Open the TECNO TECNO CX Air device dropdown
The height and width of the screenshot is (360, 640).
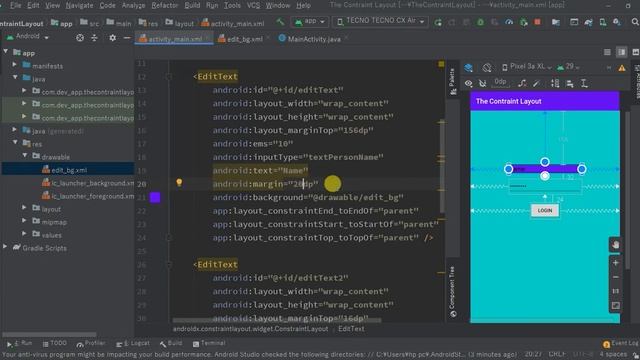point(380,21)
